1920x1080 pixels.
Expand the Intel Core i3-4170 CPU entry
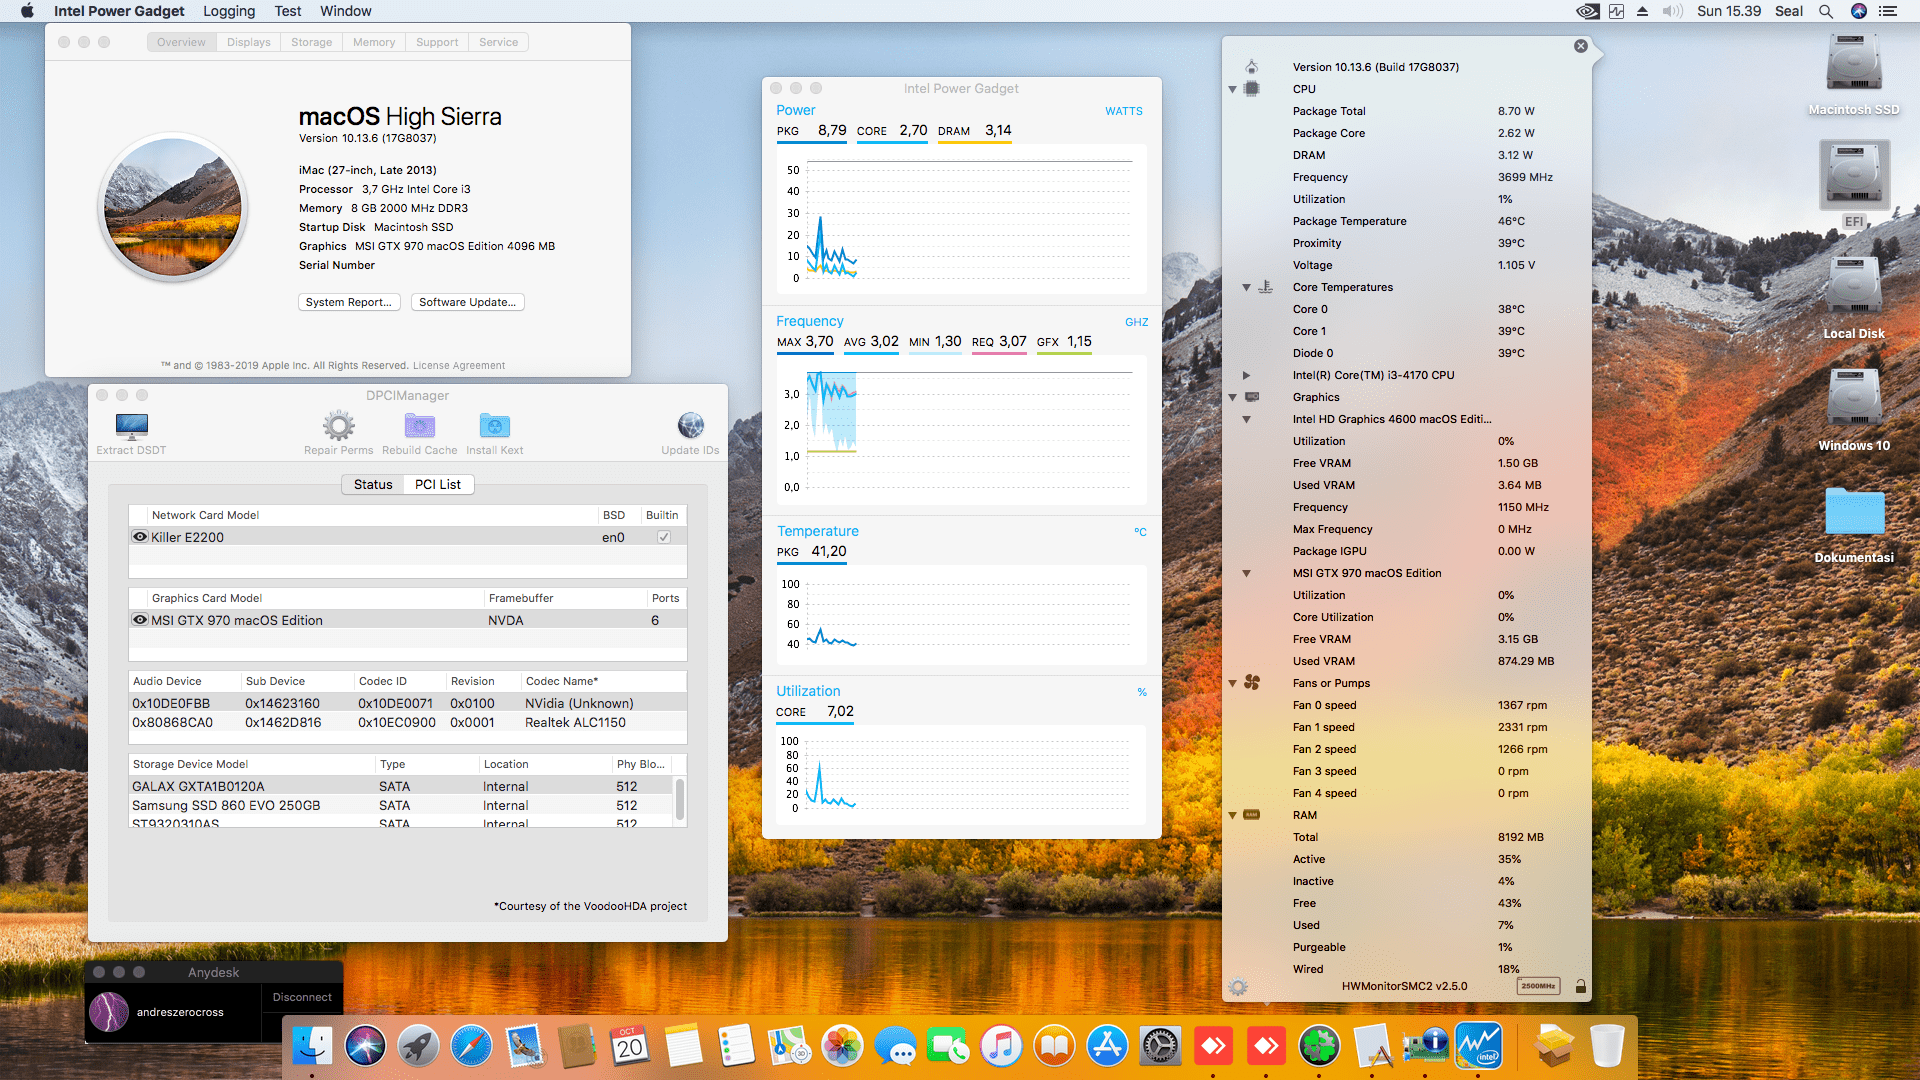pyautogui.click(x=1246, y=375)
